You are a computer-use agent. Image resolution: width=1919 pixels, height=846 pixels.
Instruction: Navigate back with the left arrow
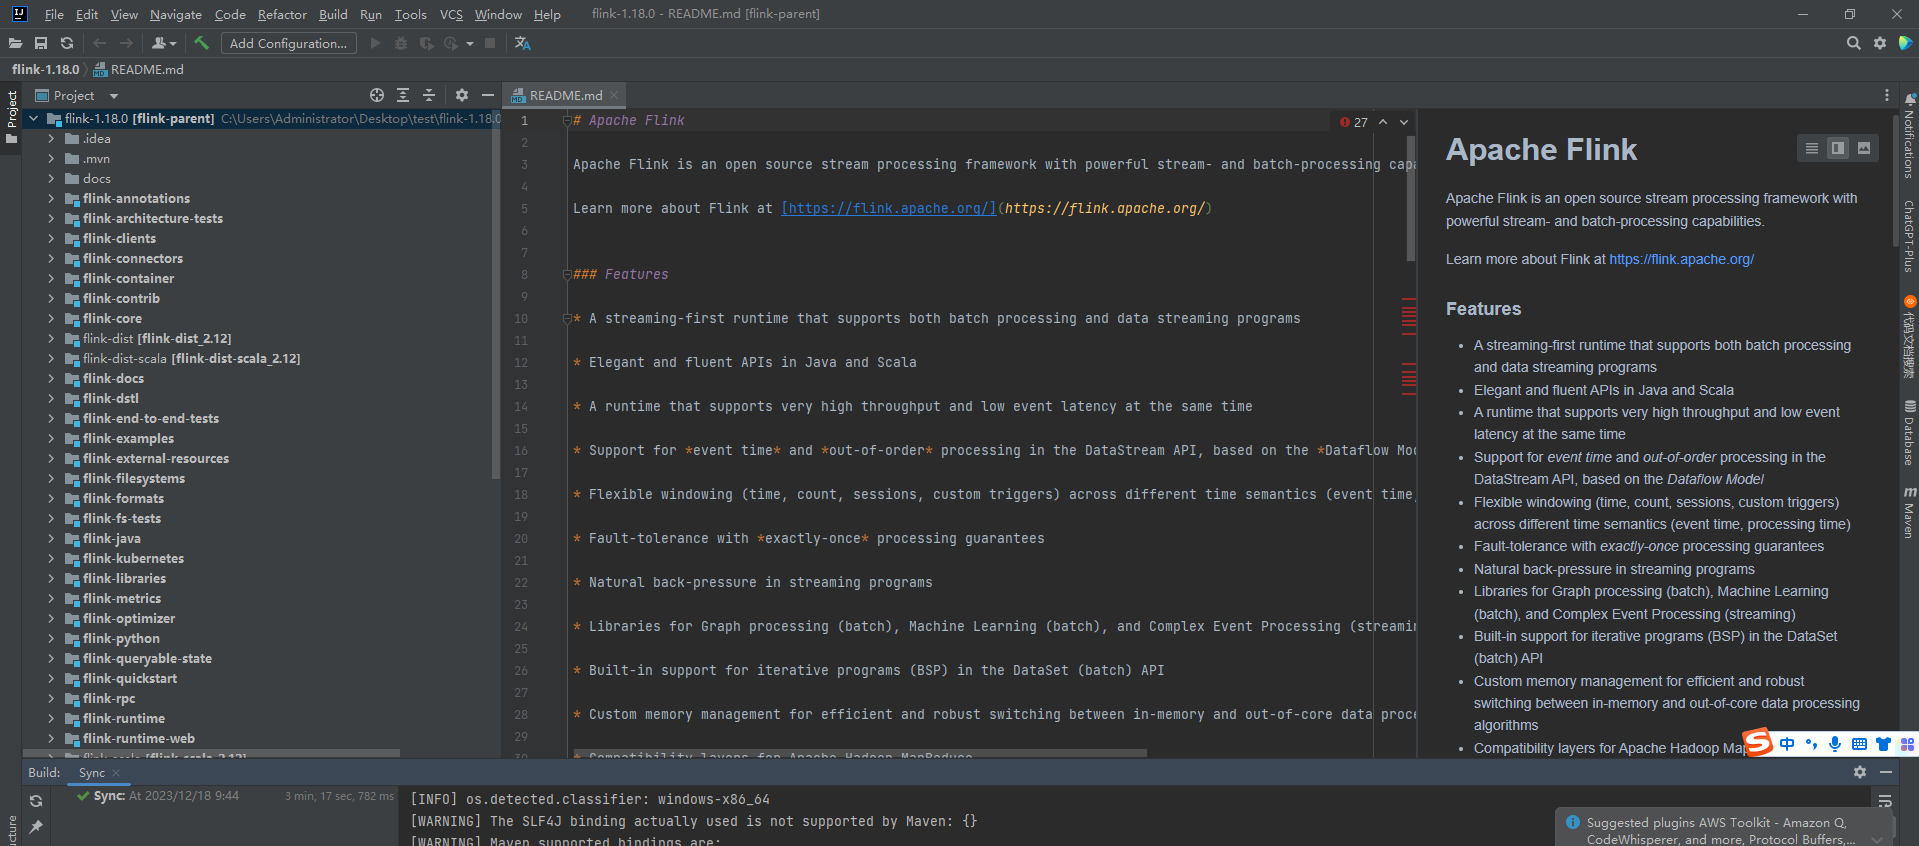tap(99, 43)
